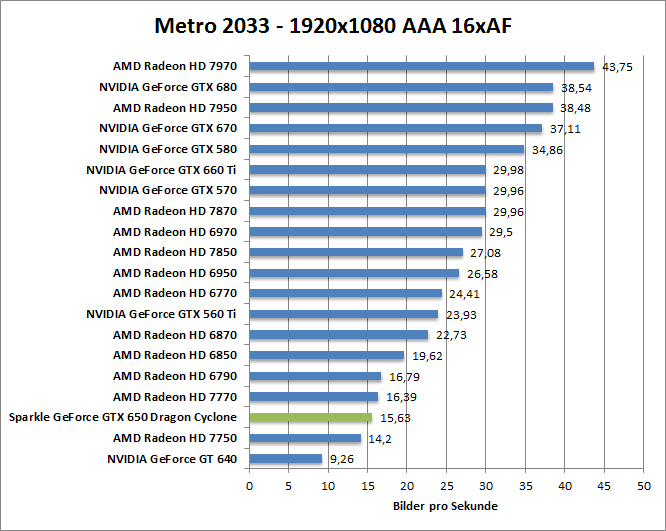Screen dimensions: 666x531
Task: Select the AMD Radeon HD 6950 label
Action: pos(175,273)
